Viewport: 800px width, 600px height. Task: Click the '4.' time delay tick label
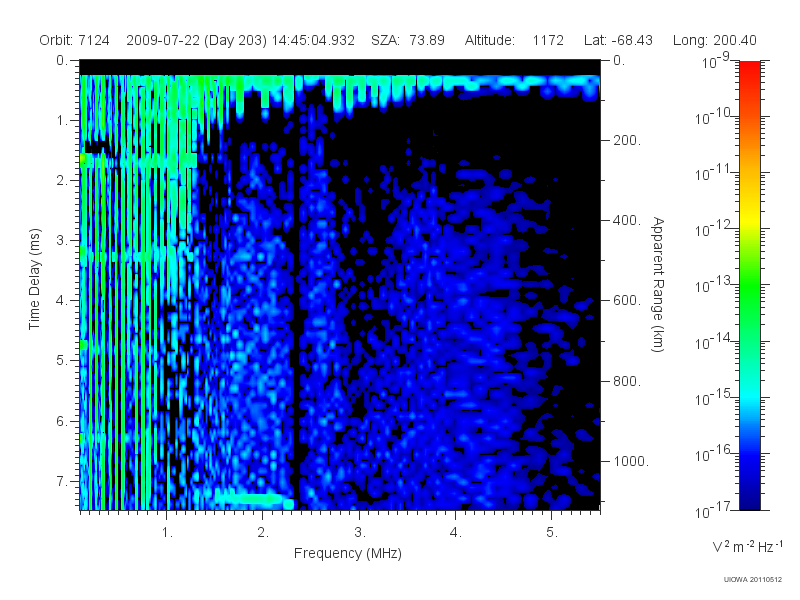pos(62,301)
